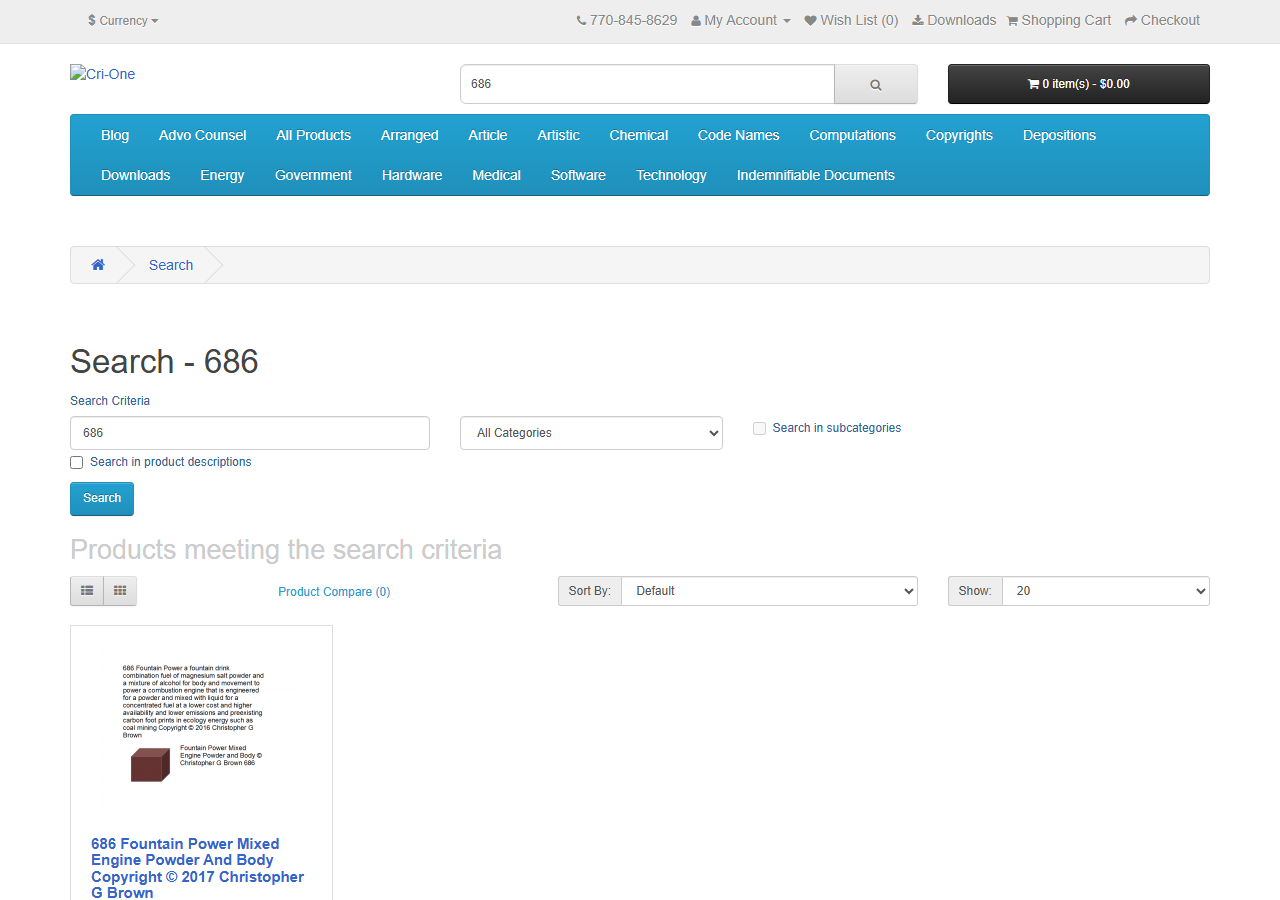Viewport: 1280px width, 900px height.
Task: Open the Blog menu item
Action: pyautogui.click(x=115, y=135)
